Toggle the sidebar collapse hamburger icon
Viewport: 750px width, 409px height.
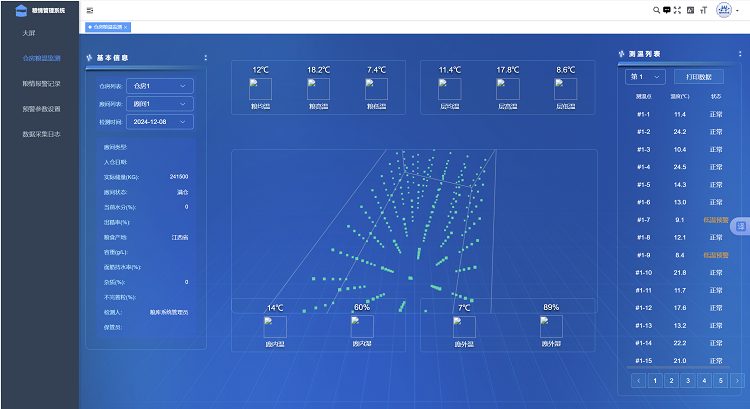(90, 10)
